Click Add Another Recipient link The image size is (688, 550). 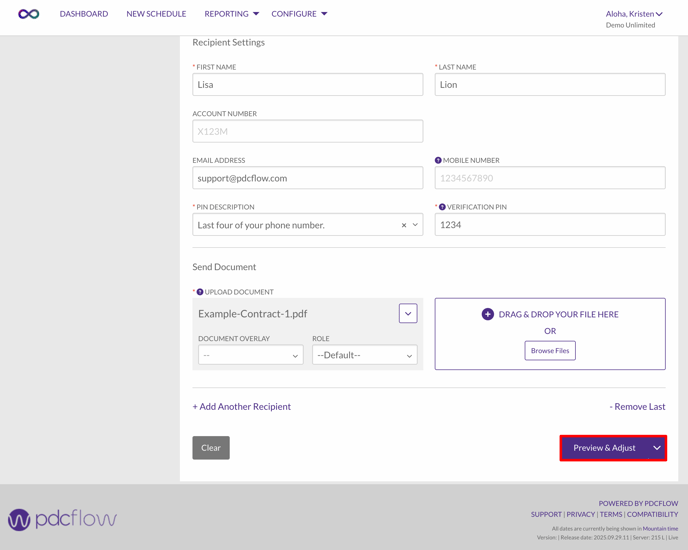[242, 407]
